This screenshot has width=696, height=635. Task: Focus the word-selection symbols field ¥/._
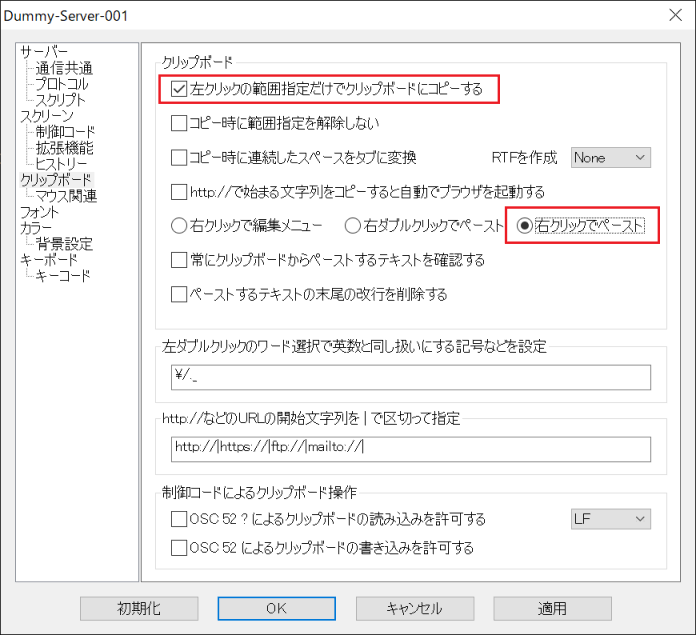(x=411, y=377)
